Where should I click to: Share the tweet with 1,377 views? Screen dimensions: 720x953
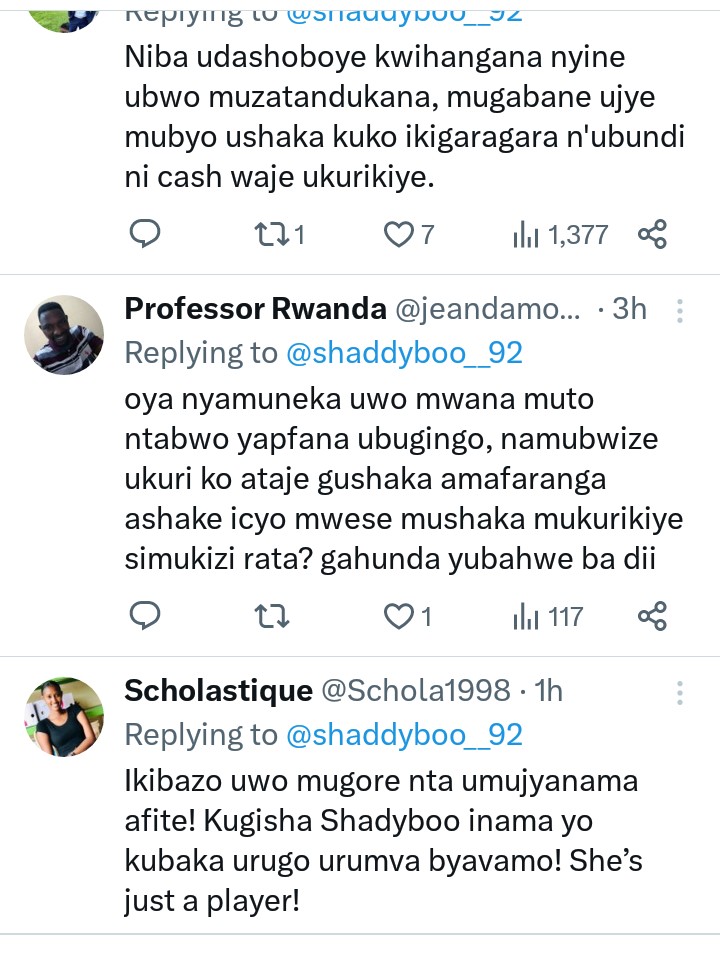click(x=652, y=234)
